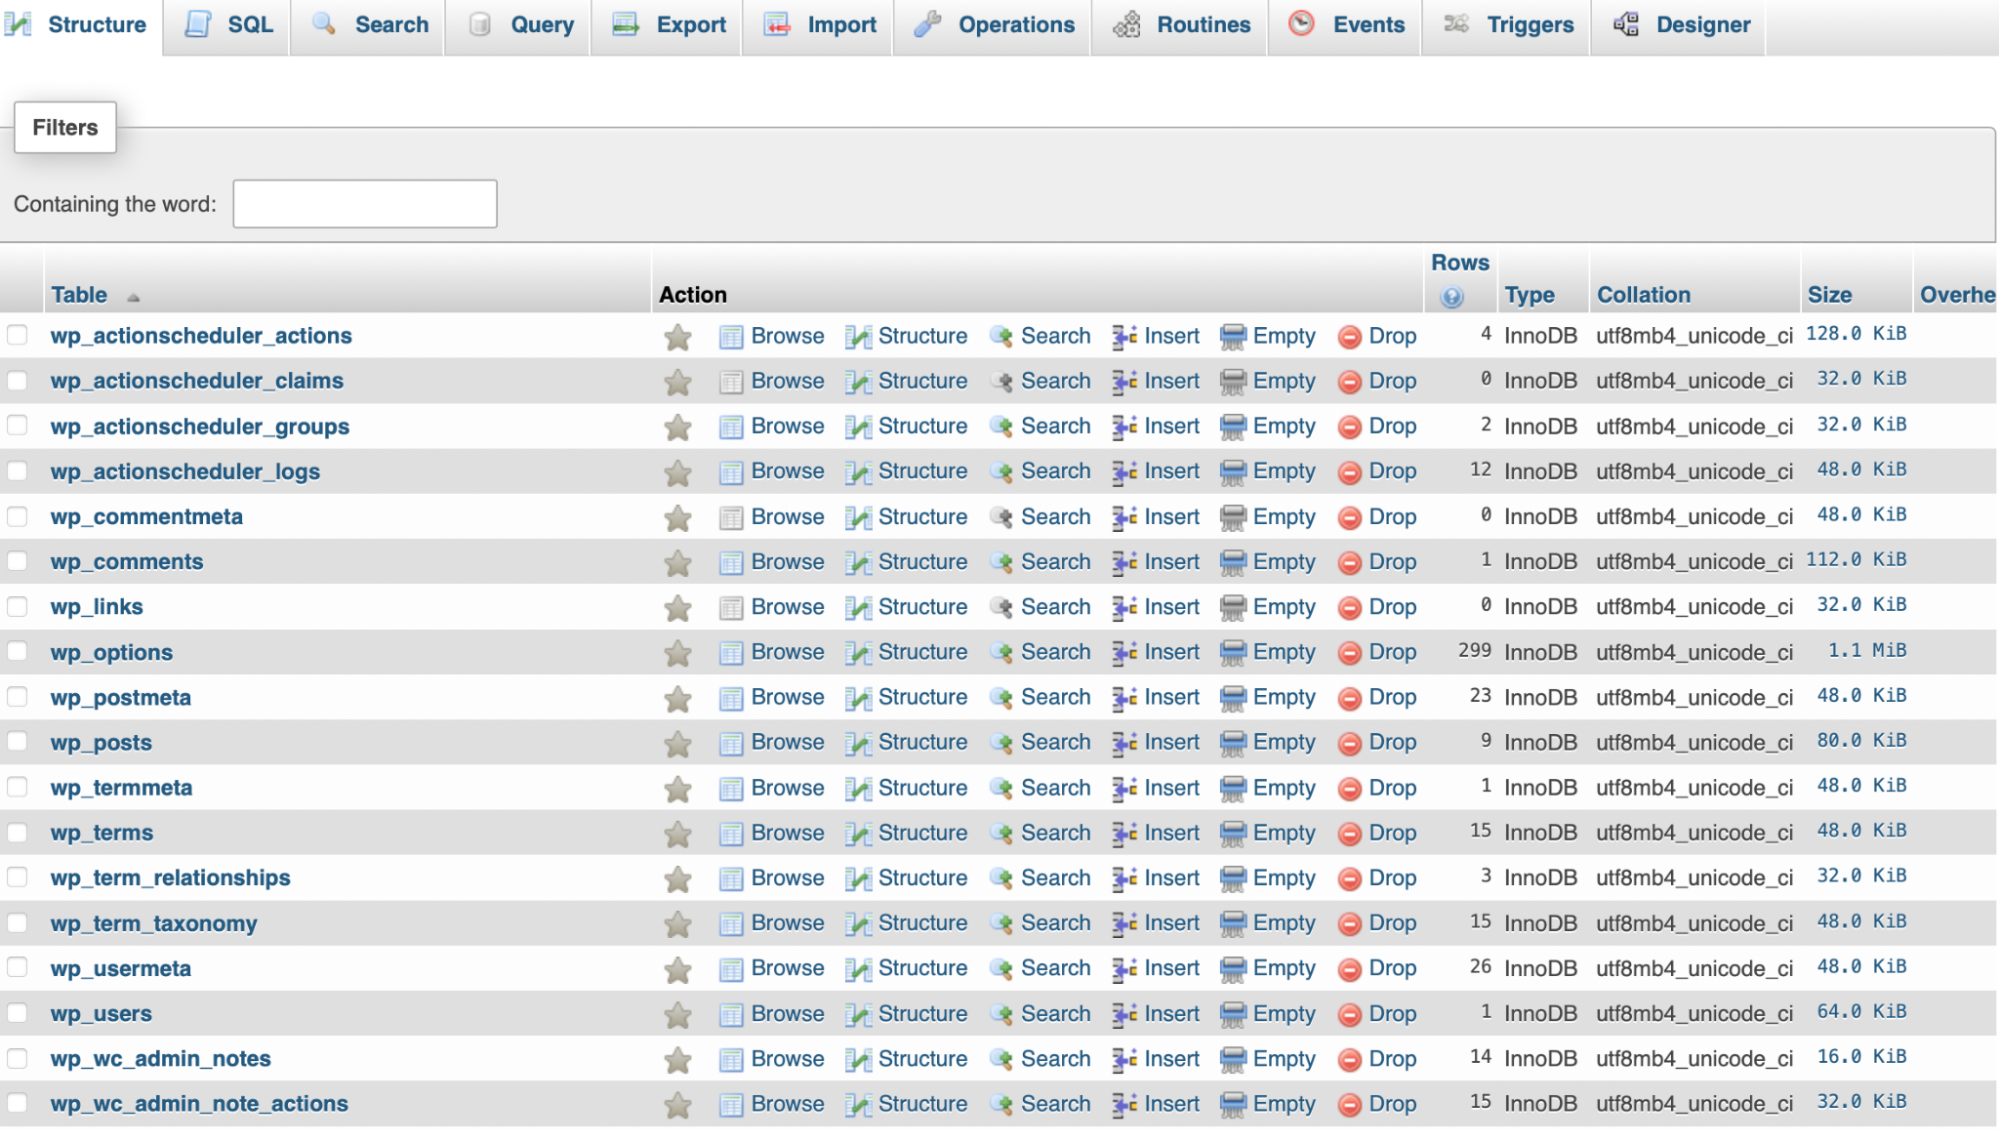Image resolution: width=1999 pixels, height=1131 pixels.
Task: Click the star favorite icon for wp_usermeta
Action: (677, 968)
